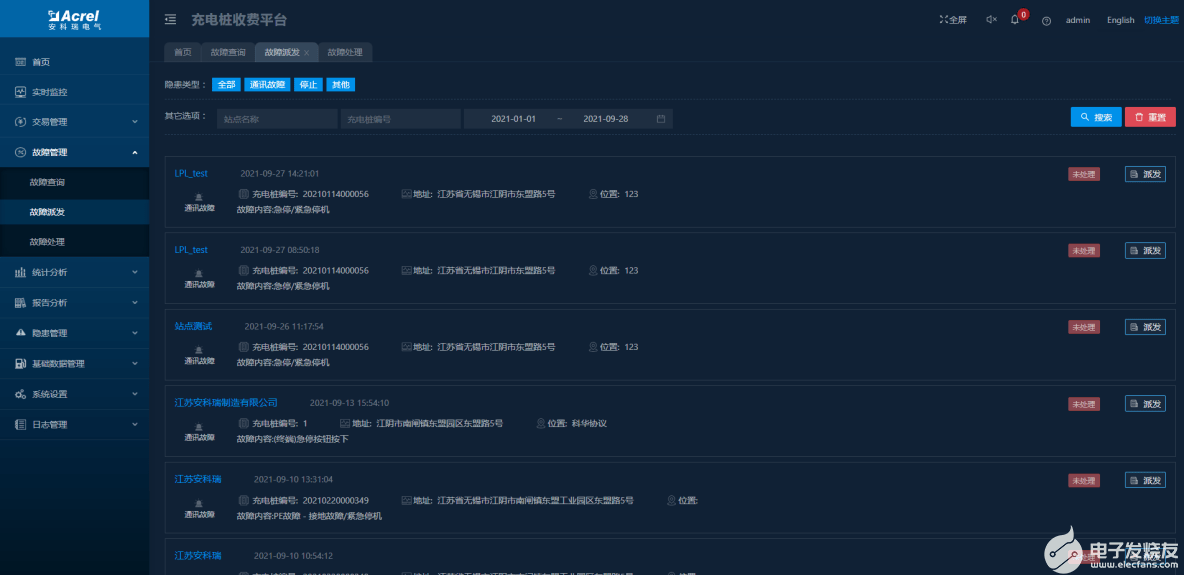The height and width of the screenshot is (575, 1184).
Task: Click the red 重置 reset button
Action: pos(1150,117)
